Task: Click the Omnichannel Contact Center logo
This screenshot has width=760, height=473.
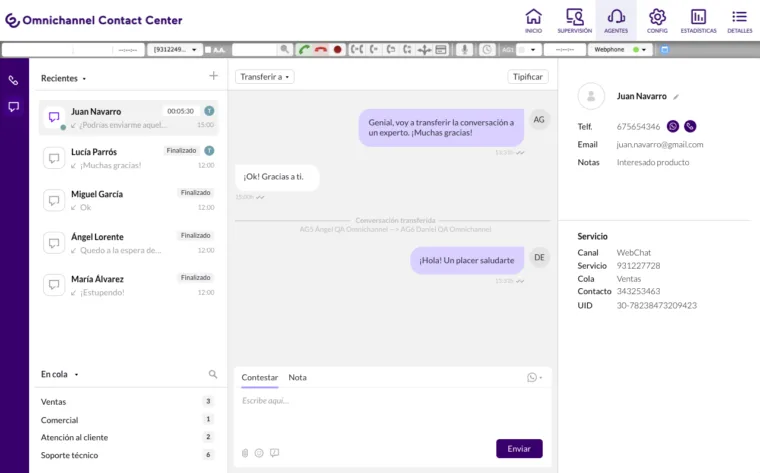Action: [x=94, y=20]
